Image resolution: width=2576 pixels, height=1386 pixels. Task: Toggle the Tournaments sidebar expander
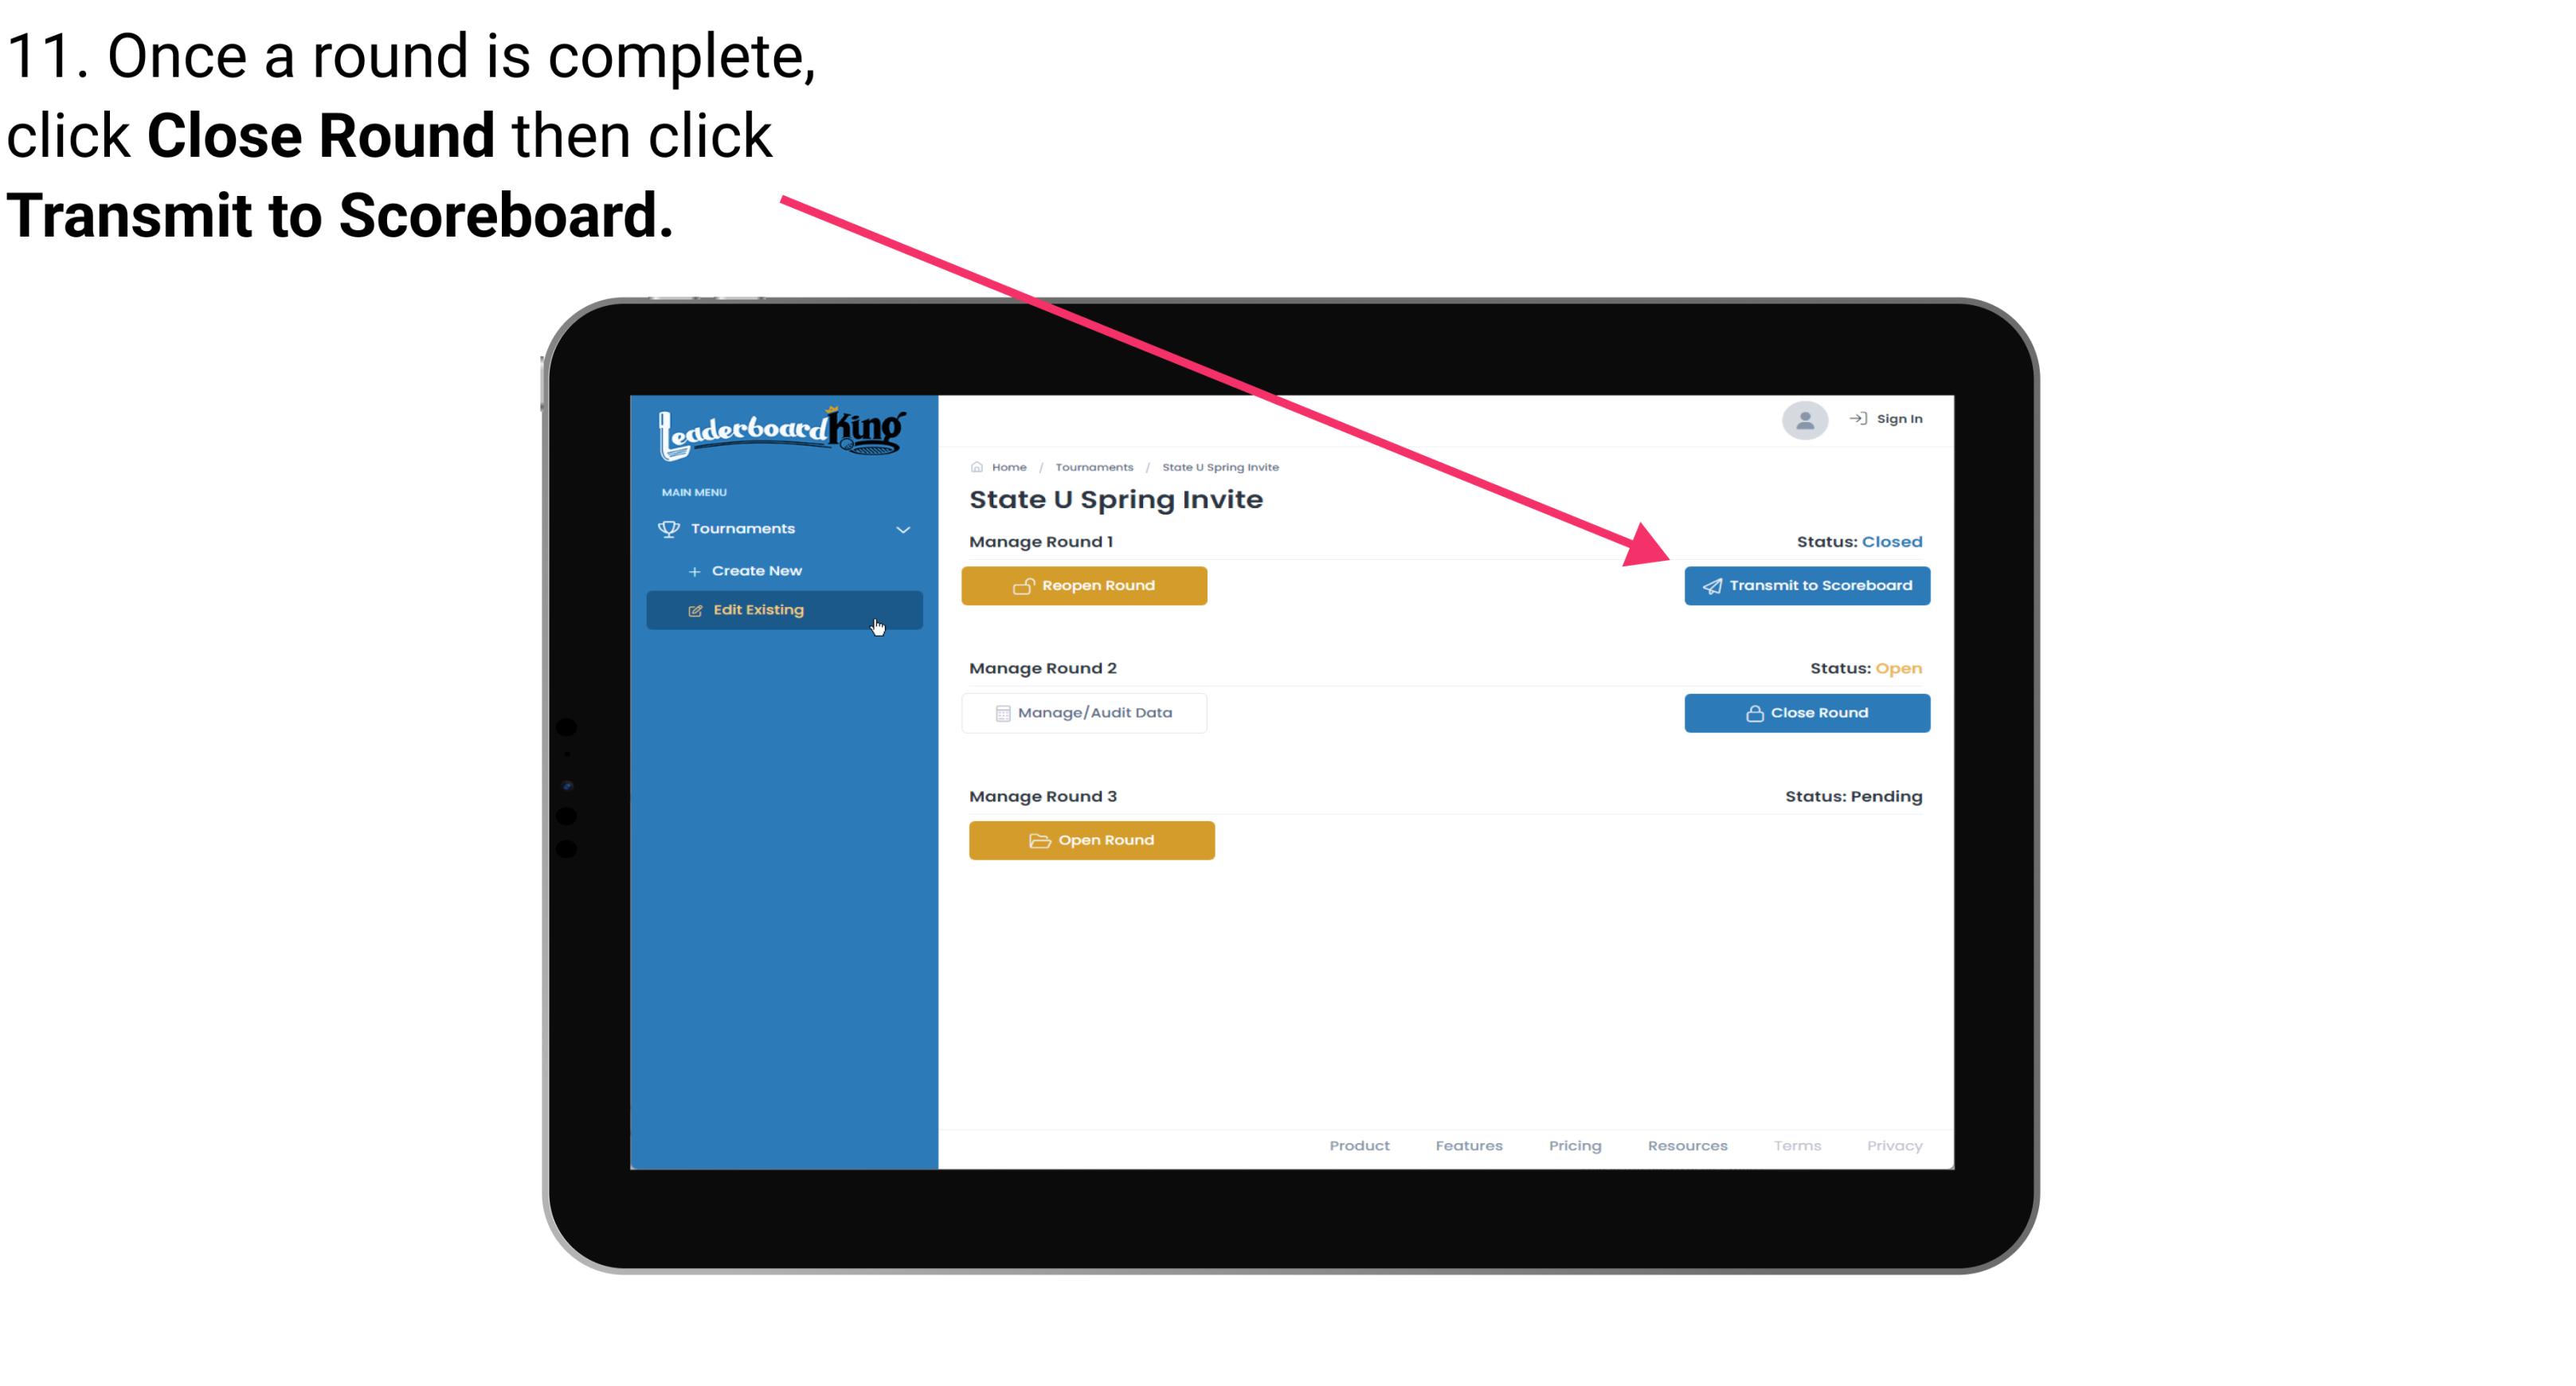(x=902, y=529)
